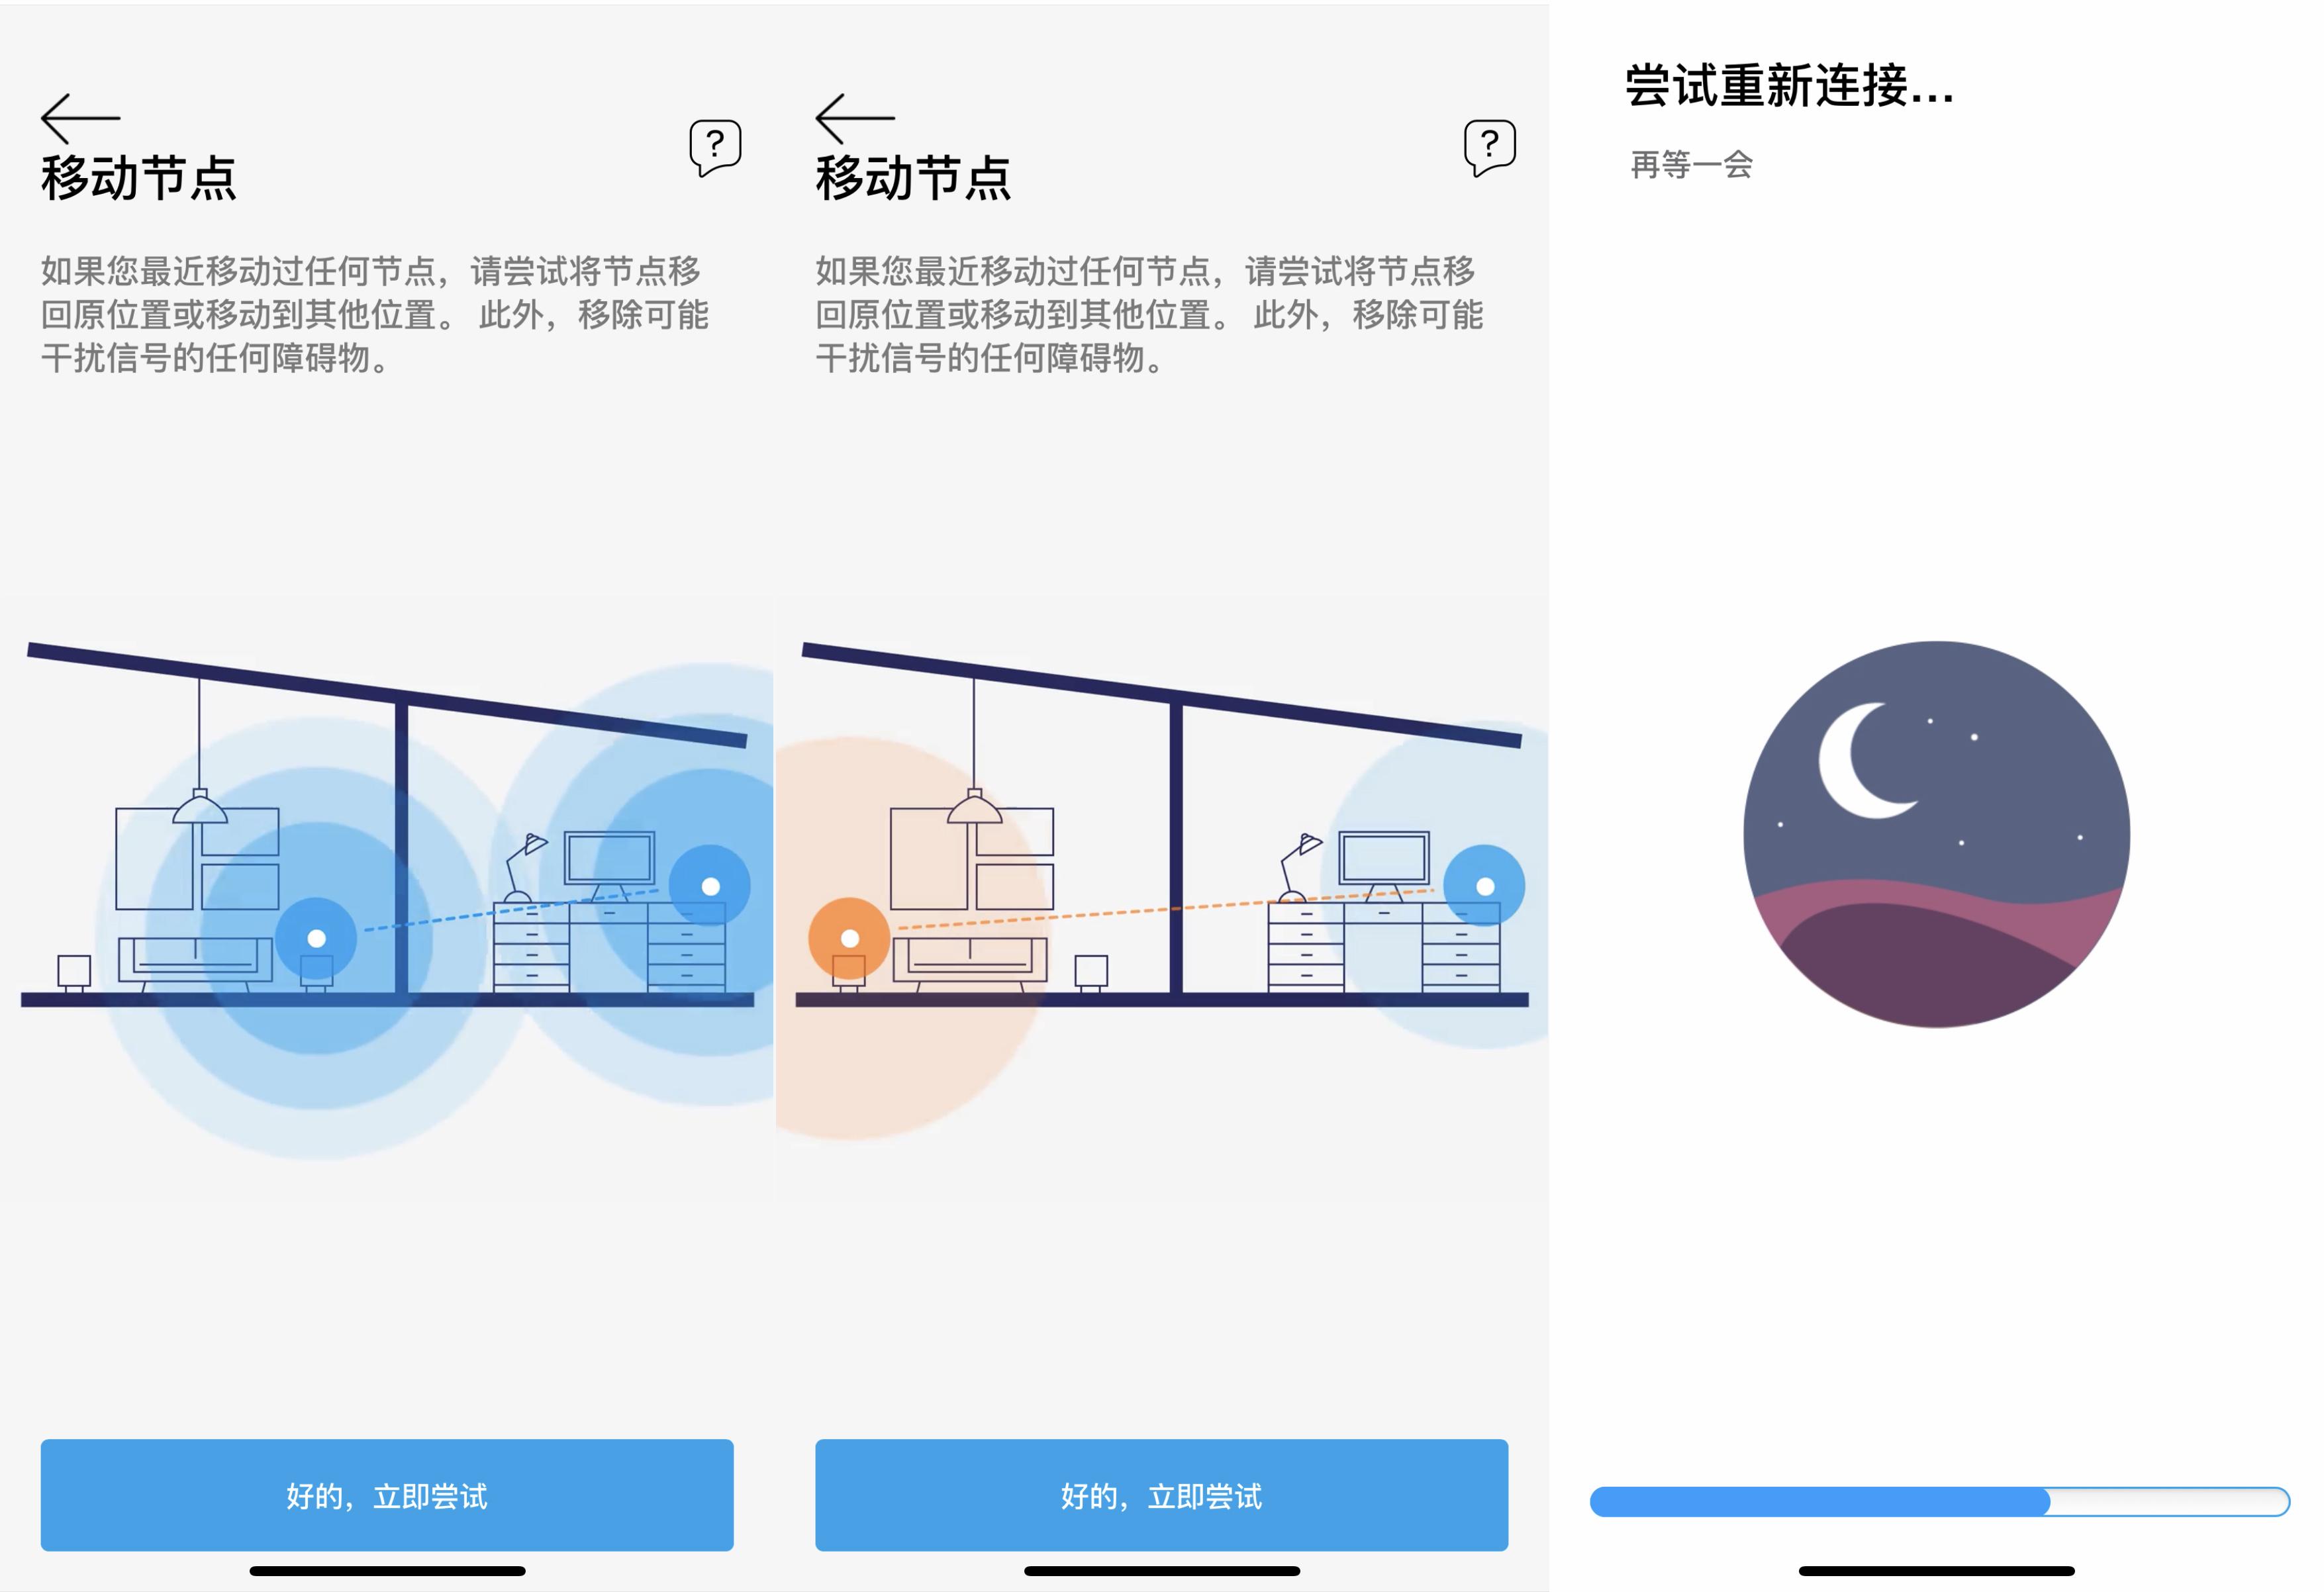Tap home indicator bar on third screen

1937,1571
